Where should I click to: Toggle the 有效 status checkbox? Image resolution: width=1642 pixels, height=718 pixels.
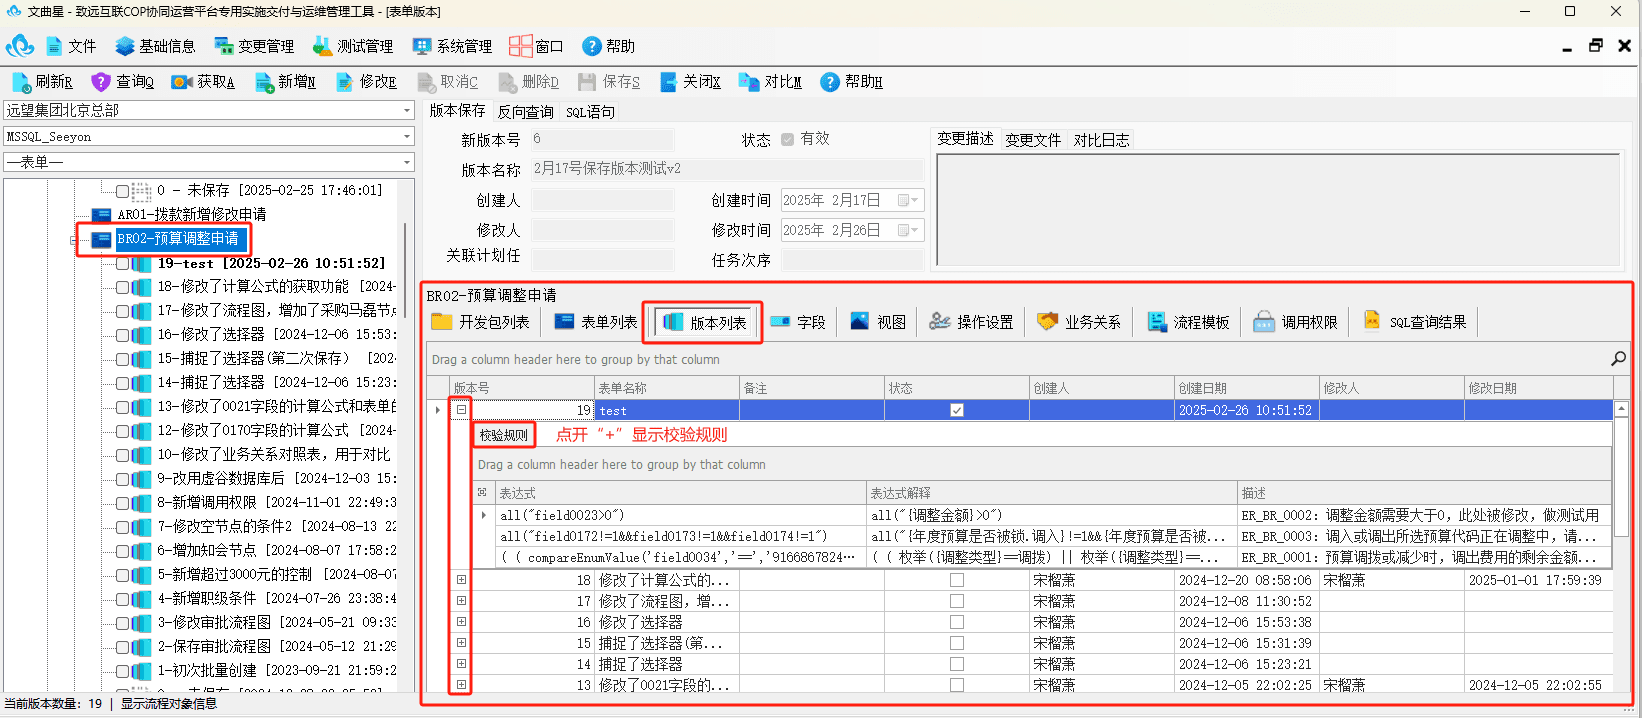pyautogui.click(x=788, y=139)
